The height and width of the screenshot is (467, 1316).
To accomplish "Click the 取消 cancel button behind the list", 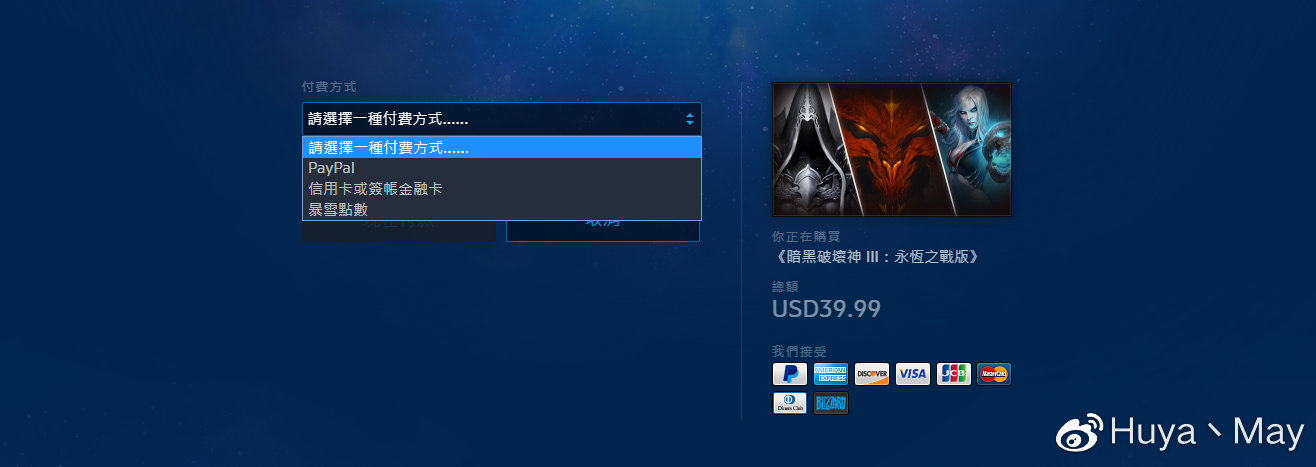I will tap(603, 230).
